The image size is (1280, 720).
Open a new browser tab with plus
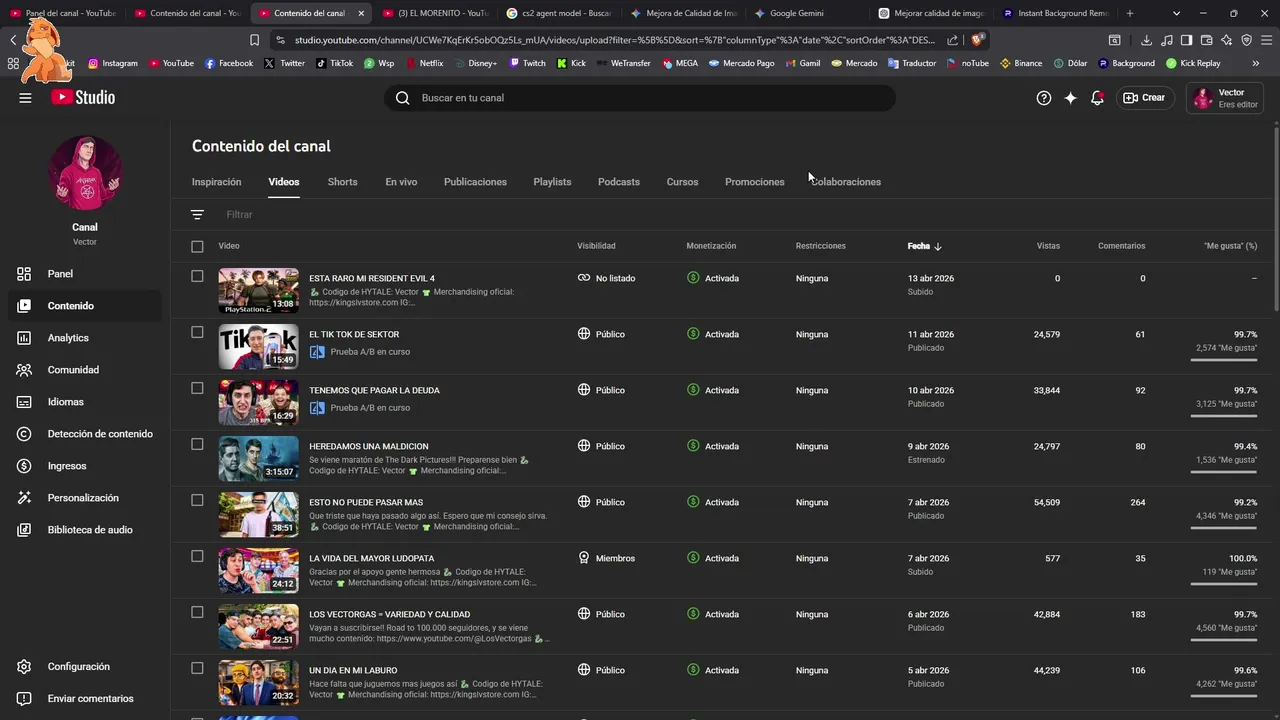[1130, 13]
